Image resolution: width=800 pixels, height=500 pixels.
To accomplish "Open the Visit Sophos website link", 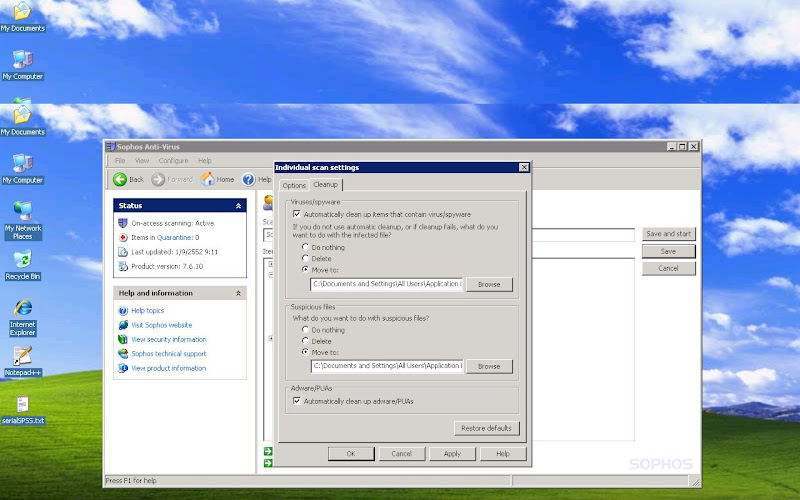I will click(162, 324).
